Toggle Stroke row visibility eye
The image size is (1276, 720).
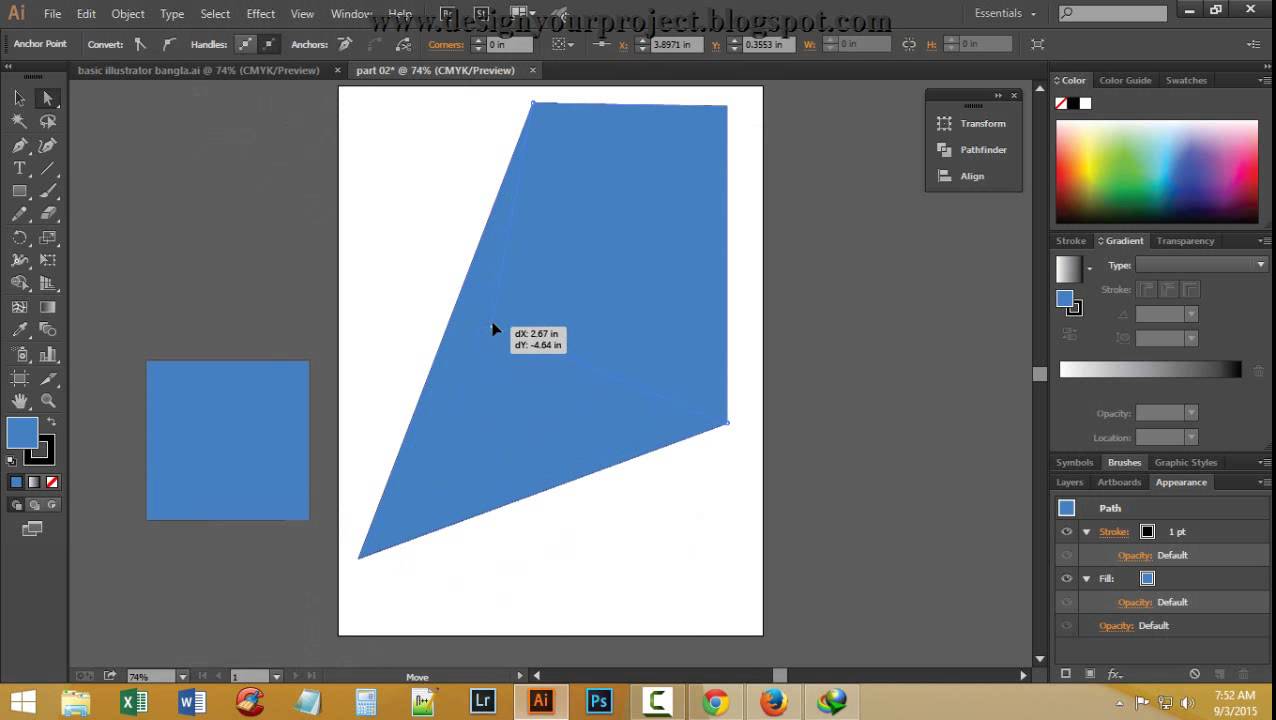coord(1066,532)
